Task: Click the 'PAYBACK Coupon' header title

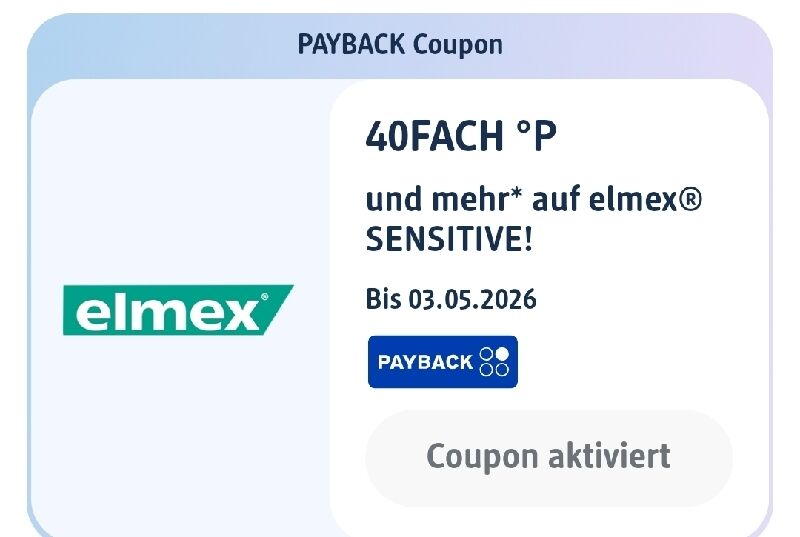Action: pos(400,45)
